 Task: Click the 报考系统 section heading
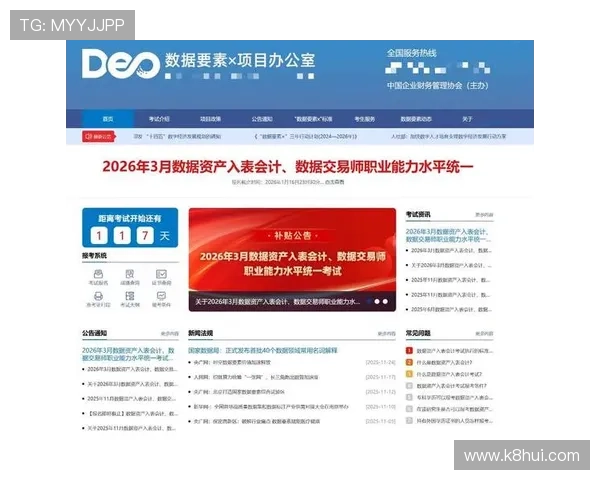click(x=94, y=256)
